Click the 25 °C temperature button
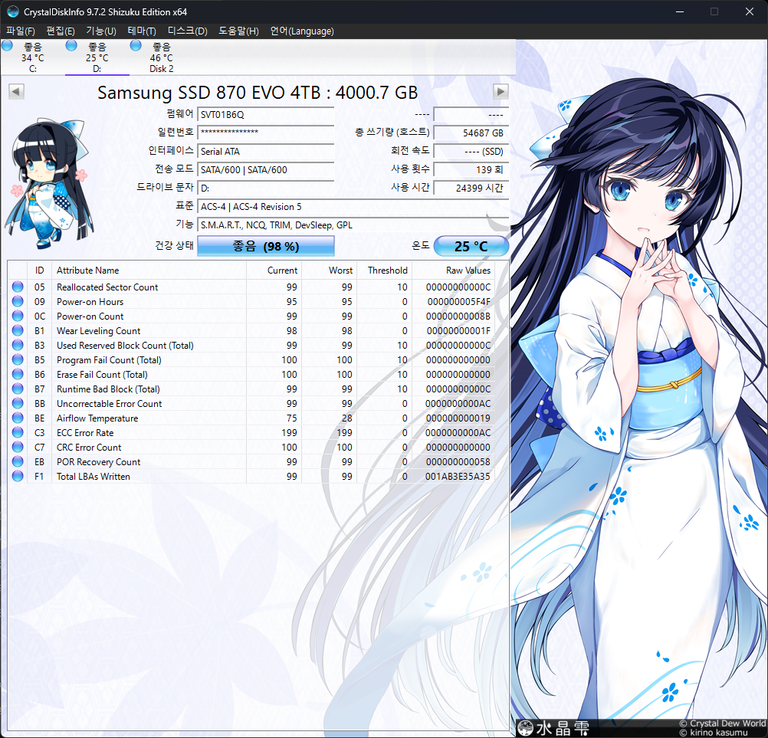 click(x=471, y=246)
